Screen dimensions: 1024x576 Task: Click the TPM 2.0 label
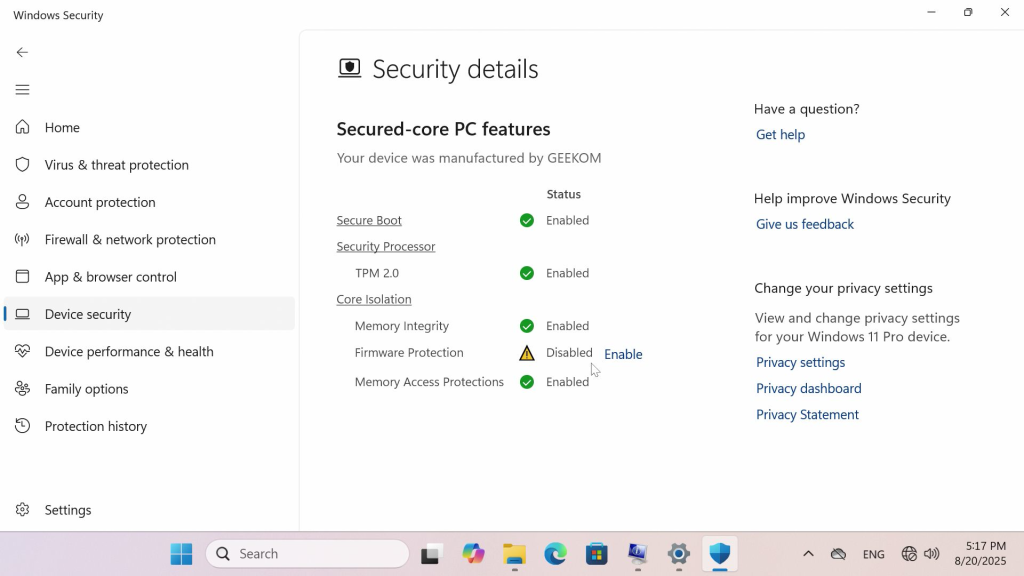pos(377,273)
